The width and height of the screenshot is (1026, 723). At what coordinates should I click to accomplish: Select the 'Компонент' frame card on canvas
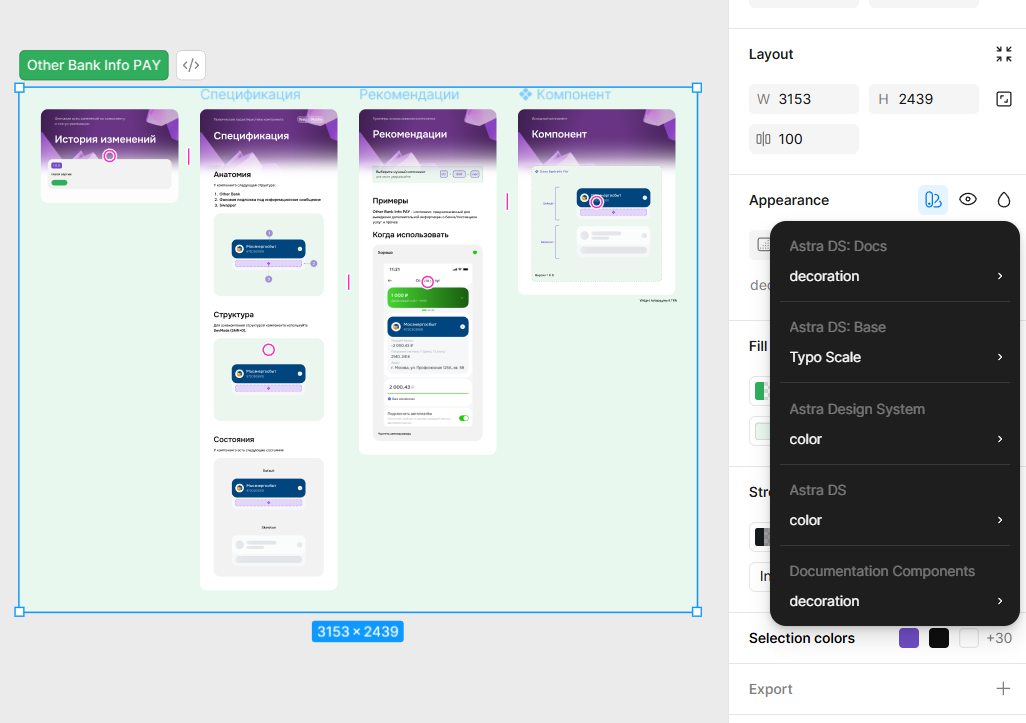click(597, 202)
